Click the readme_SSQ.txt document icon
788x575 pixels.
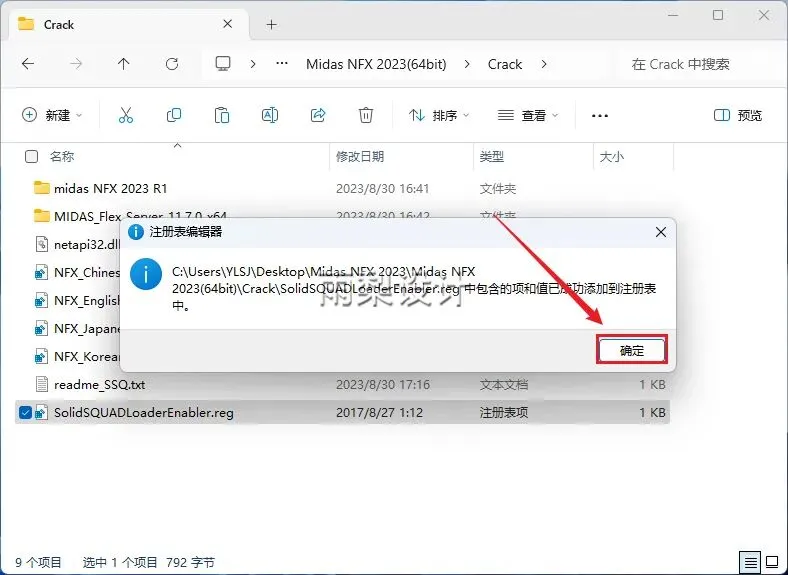42,385
